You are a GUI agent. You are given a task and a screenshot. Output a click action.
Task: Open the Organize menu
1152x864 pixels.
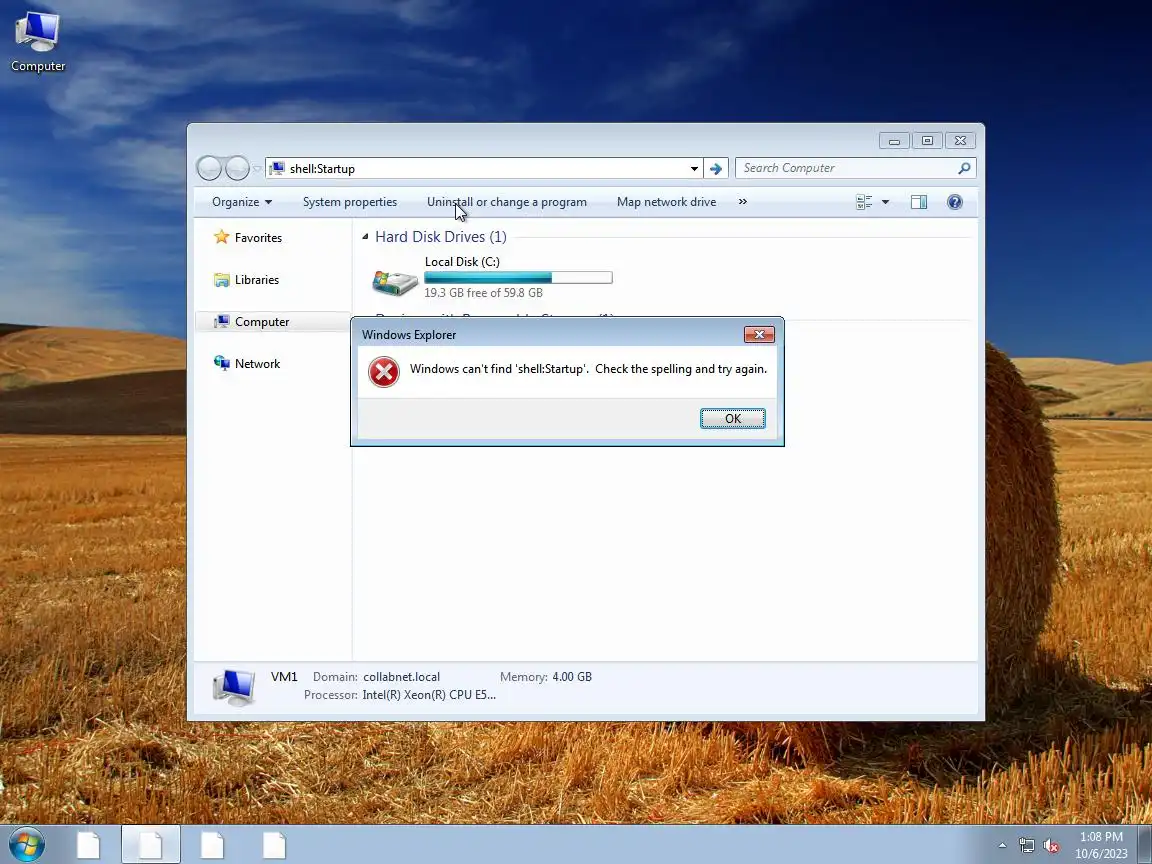point(242,202)
